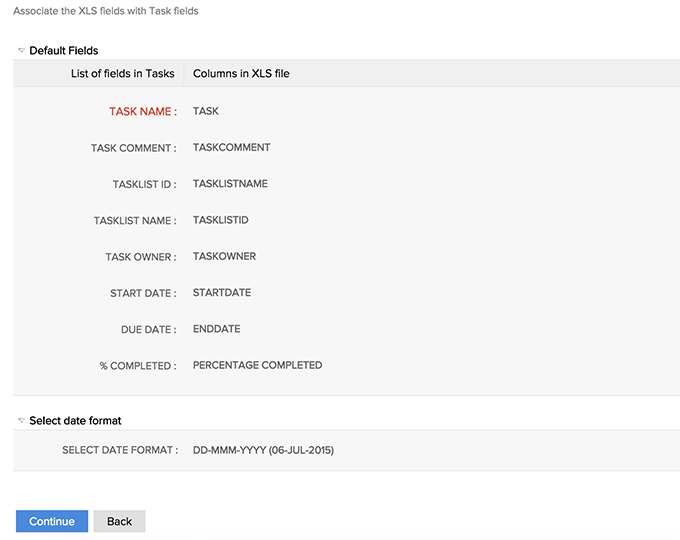This screenshot has height=540, width=680.
Task: Select the TASKLISTNAME column value
Action: 230,184
